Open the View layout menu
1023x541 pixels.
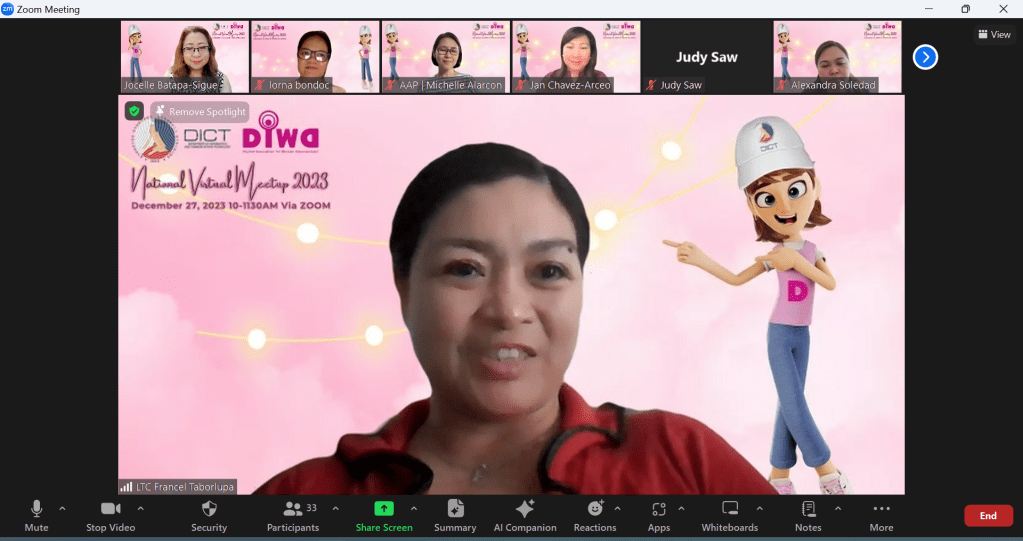coord(994,35)
